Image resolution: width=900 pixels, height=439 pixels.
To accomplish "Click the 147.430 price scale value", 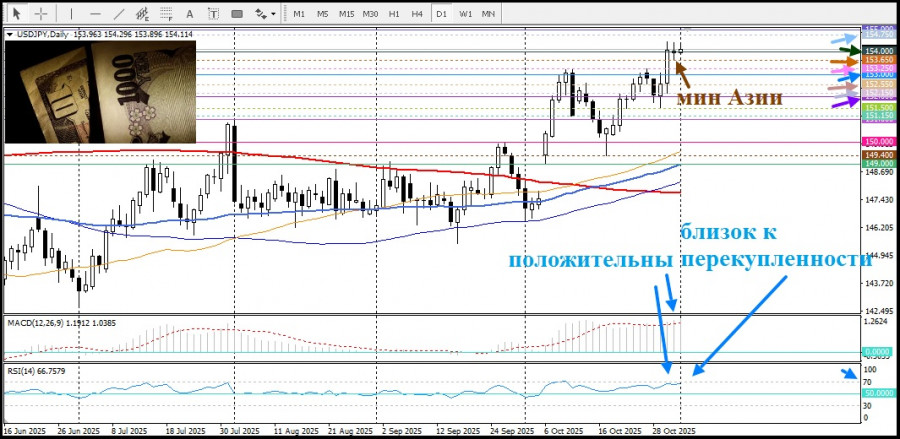I will (x=878, y=200).
